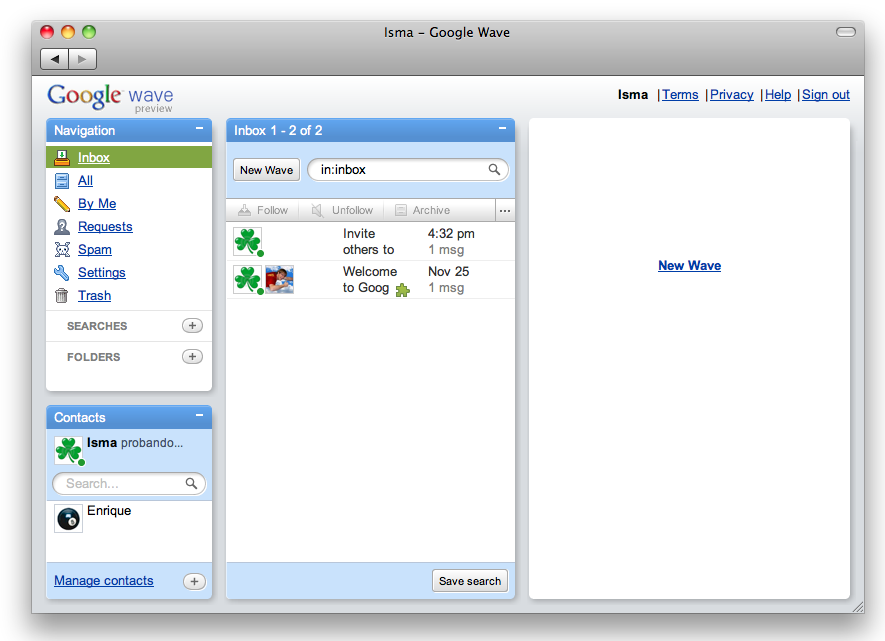The width and height of the screenshot is (885, 641).
Task: Click the Archive toolbar button
Action: coord(422,210)
